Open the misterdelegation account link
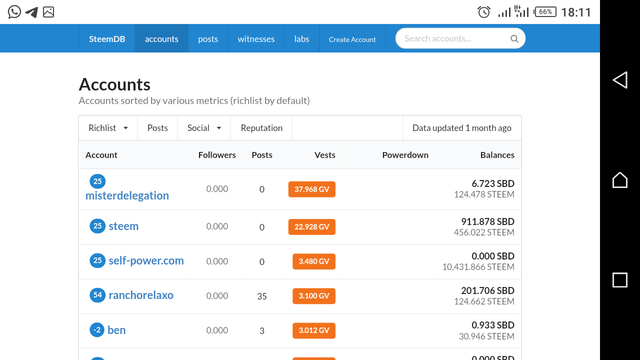The width and height of the screenshot is (640, 360). tap(127, 196)
